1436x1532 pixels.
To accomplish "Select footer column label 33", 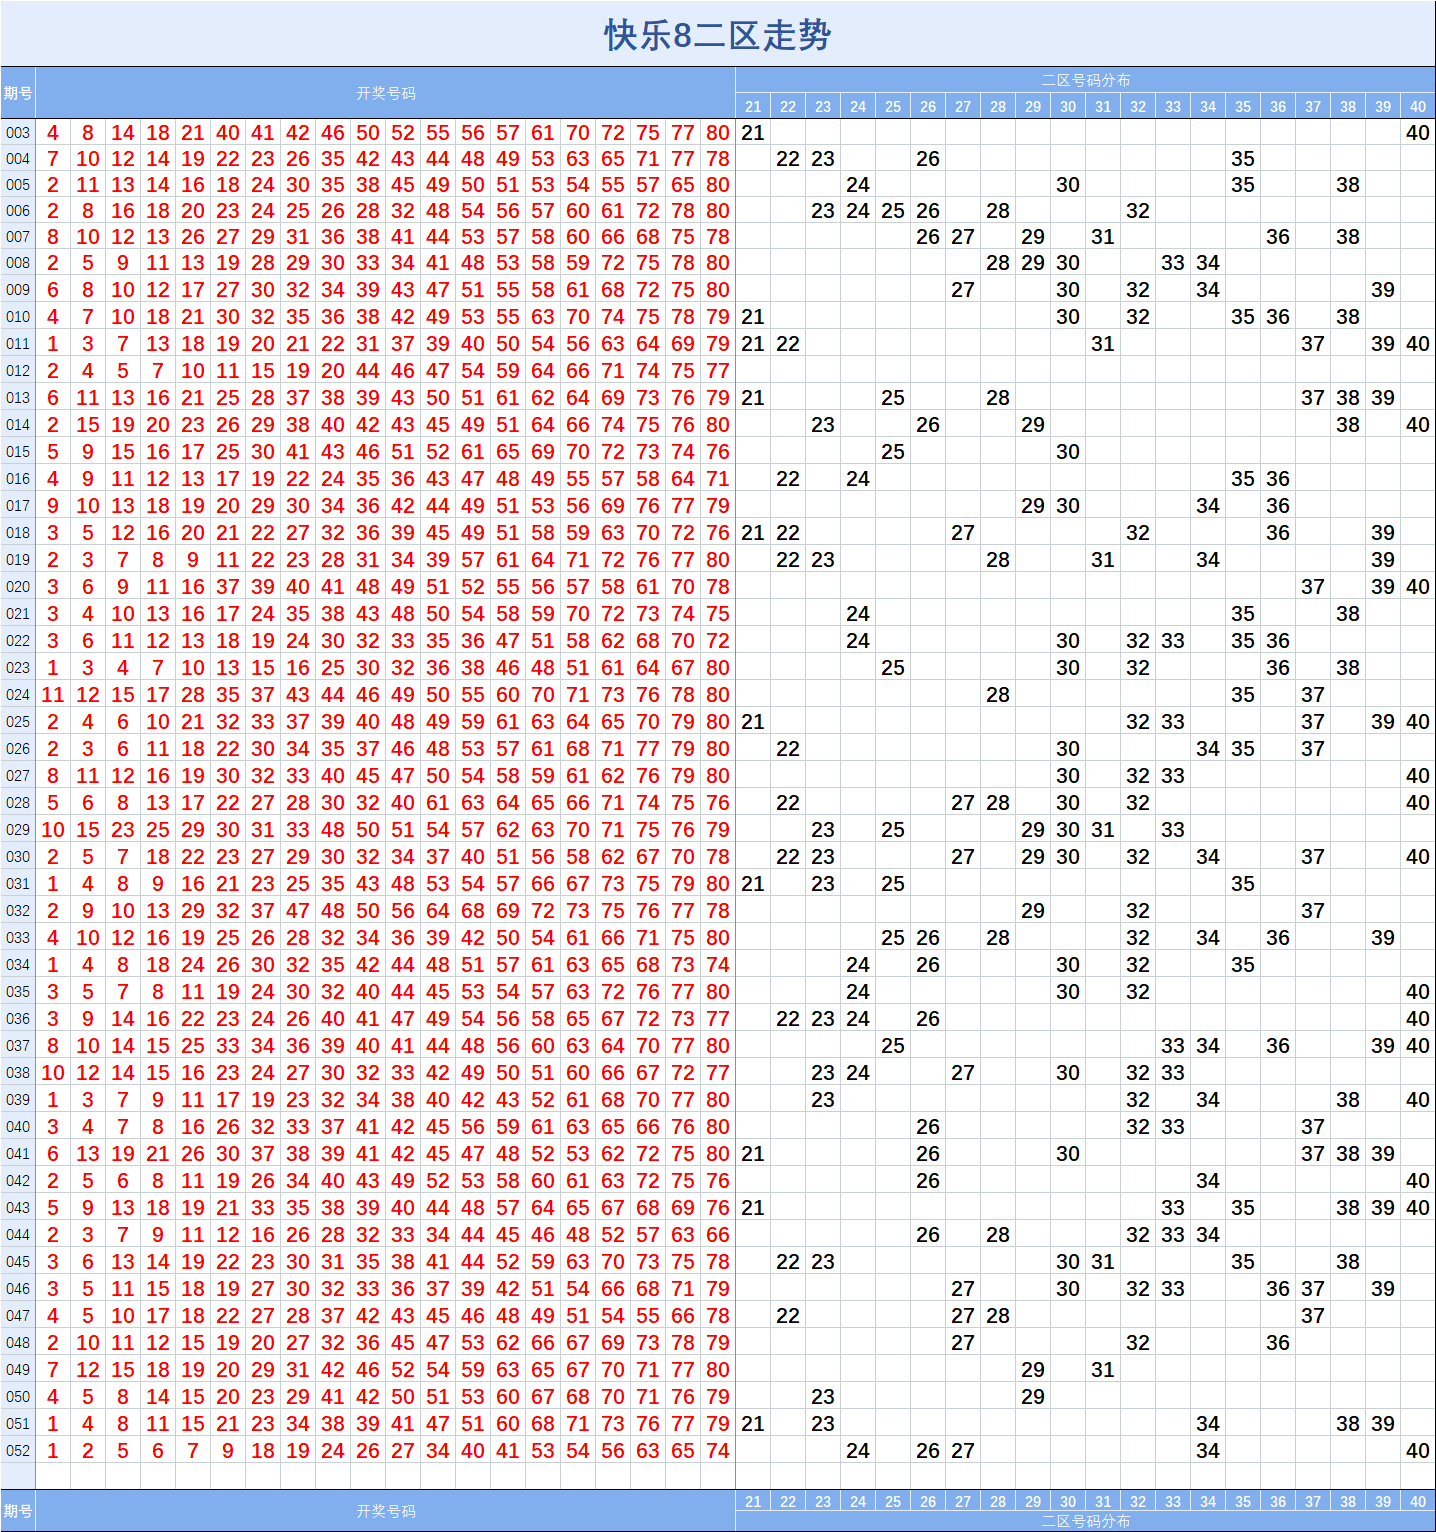I will click(x=1173, y=1501).
